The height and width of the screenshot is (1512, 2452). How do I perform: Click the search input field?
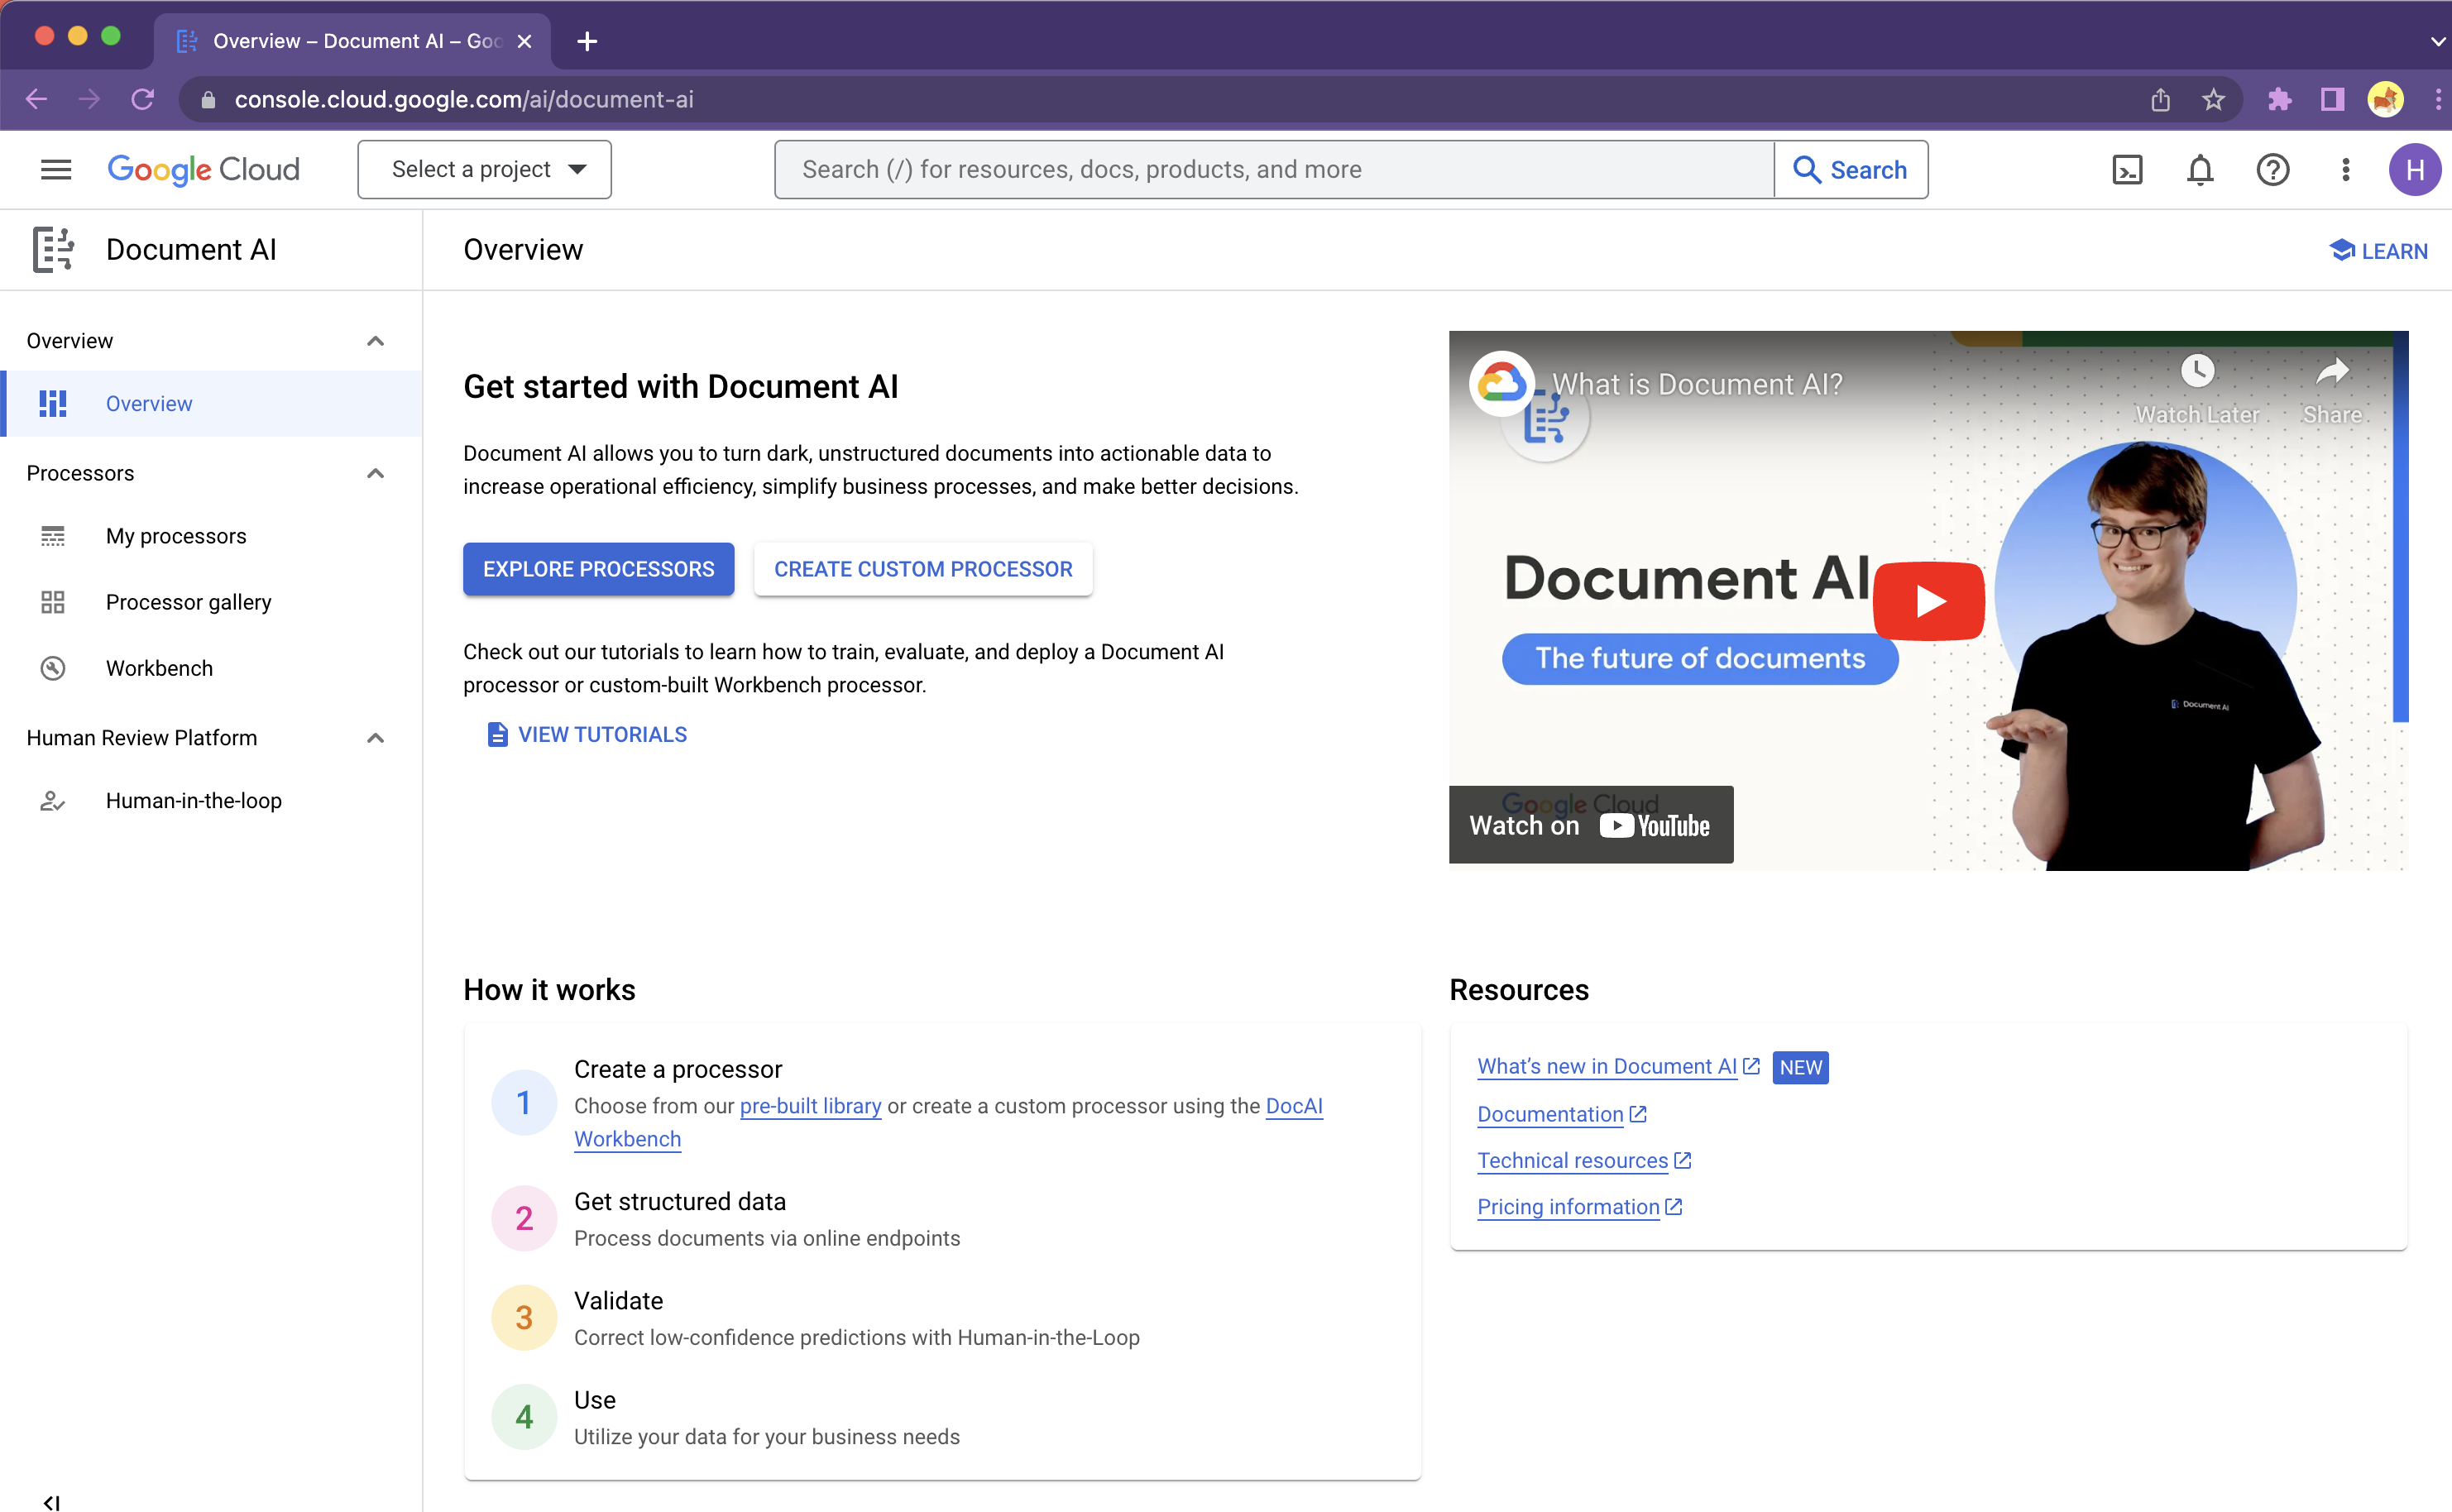tap(1273, 170)
